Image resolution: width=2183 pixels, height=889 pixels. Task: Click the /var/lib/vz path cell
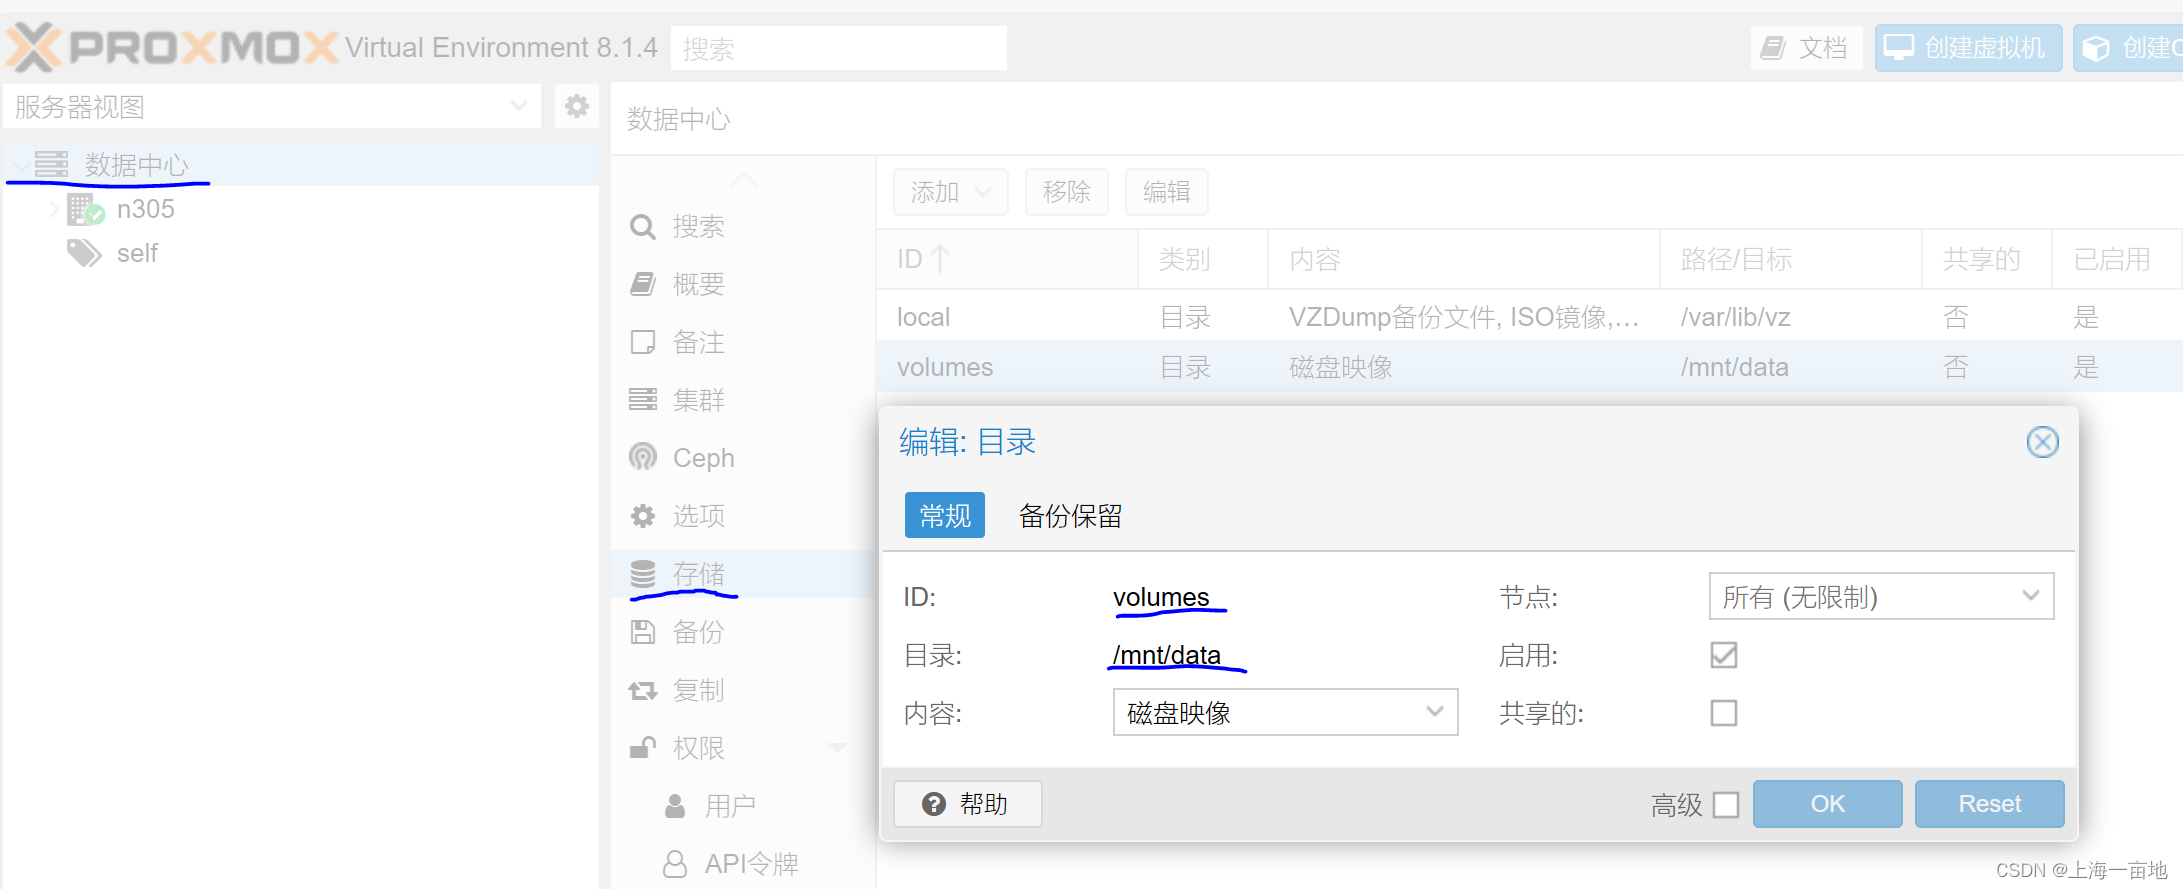(x=1736, y=317)
